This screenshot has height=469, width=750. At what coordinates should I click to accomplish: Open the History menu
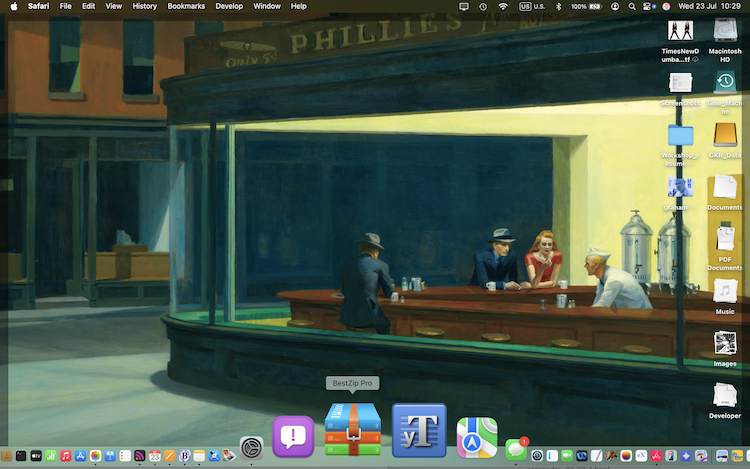click(144, 6)
